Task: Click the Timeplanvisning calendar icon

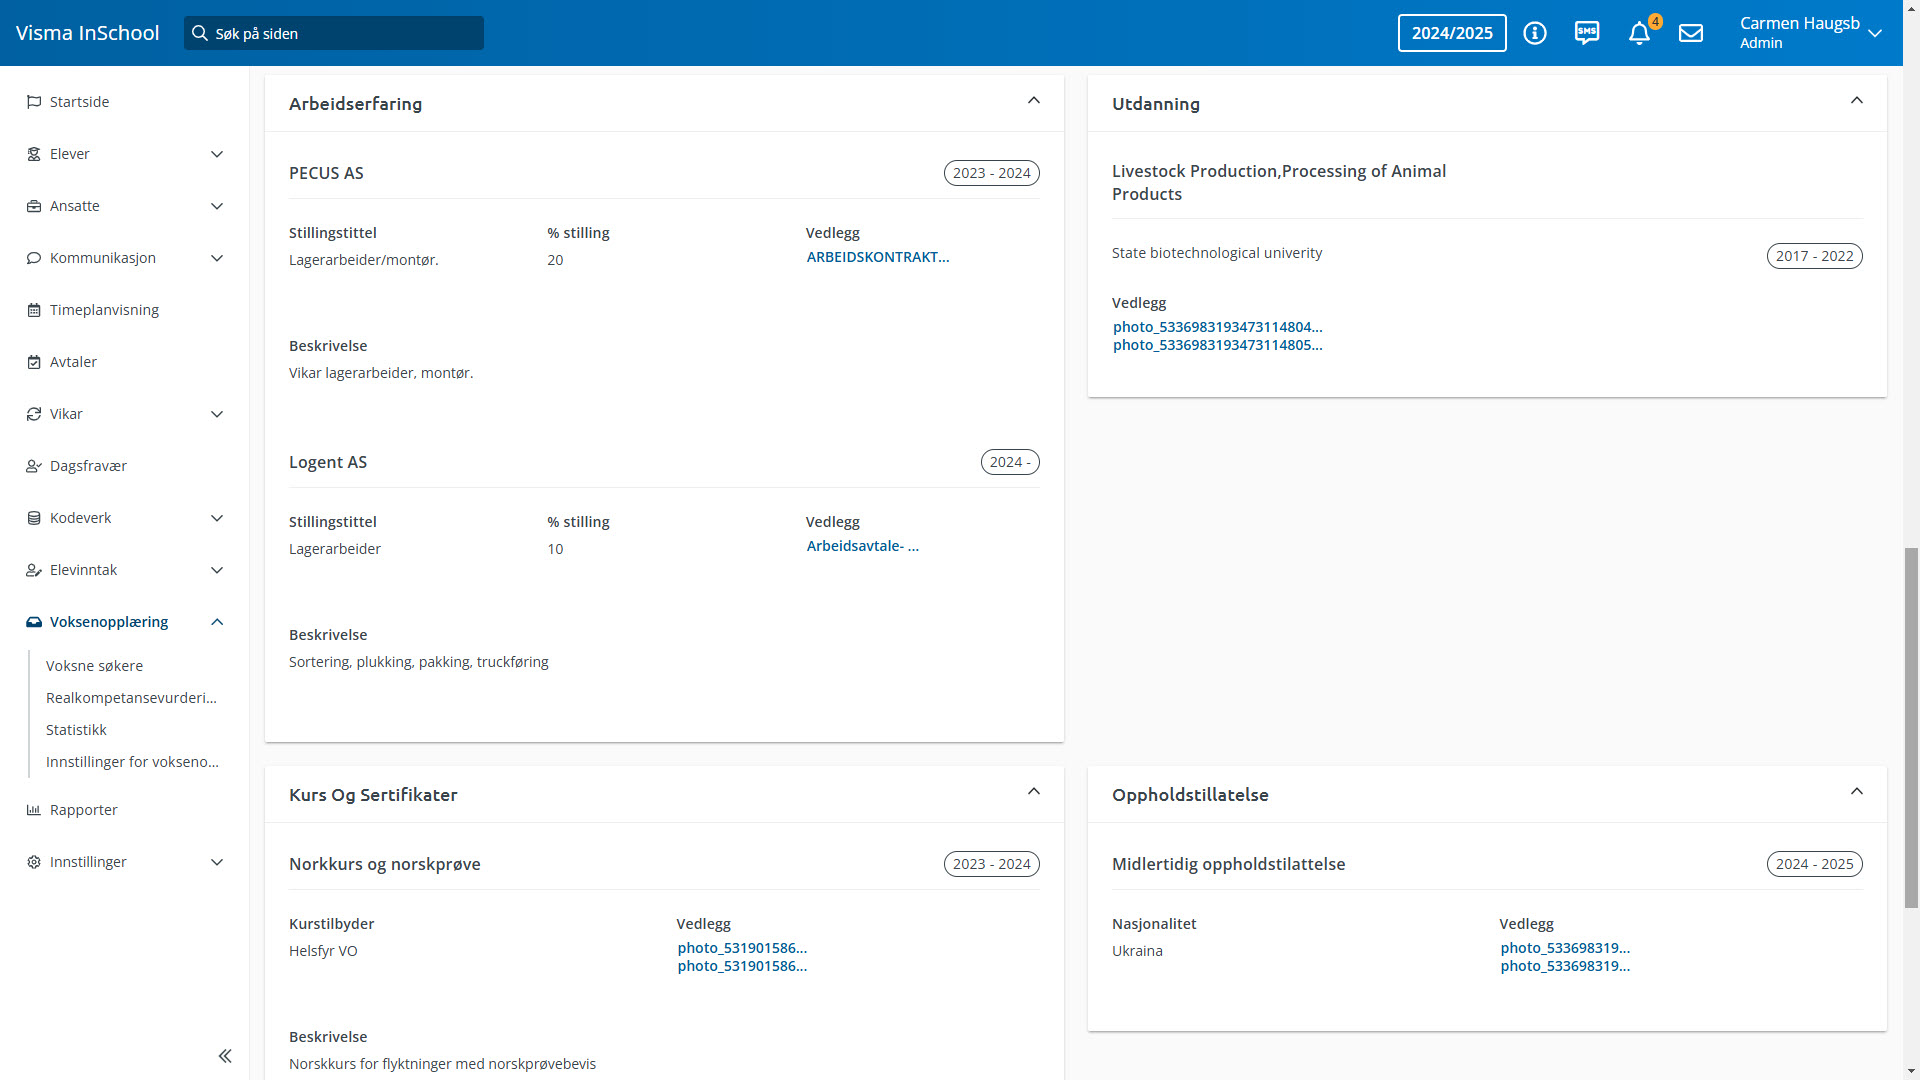Action: pyautogui.click(x=34, y=310)
